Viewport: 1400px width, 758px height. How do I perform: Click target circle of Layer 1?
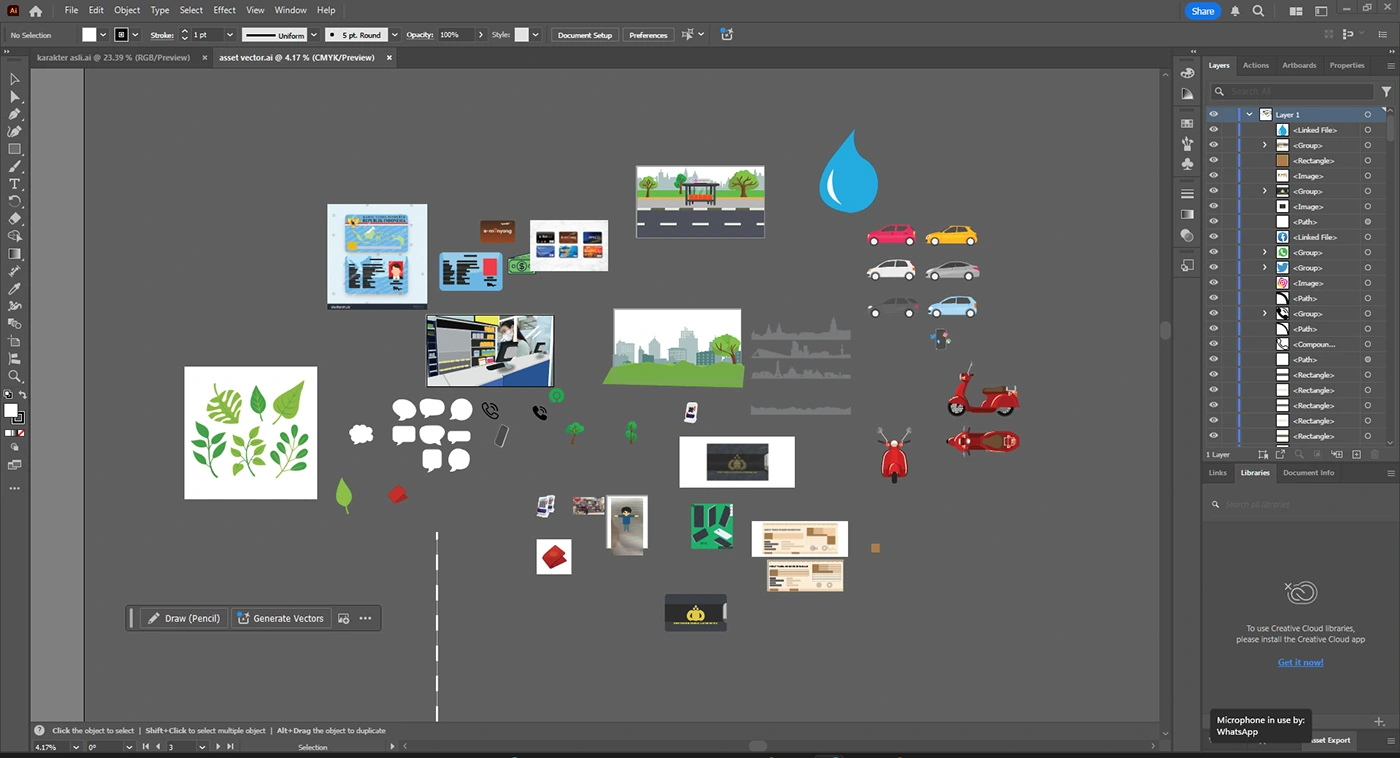[1367, 115]
